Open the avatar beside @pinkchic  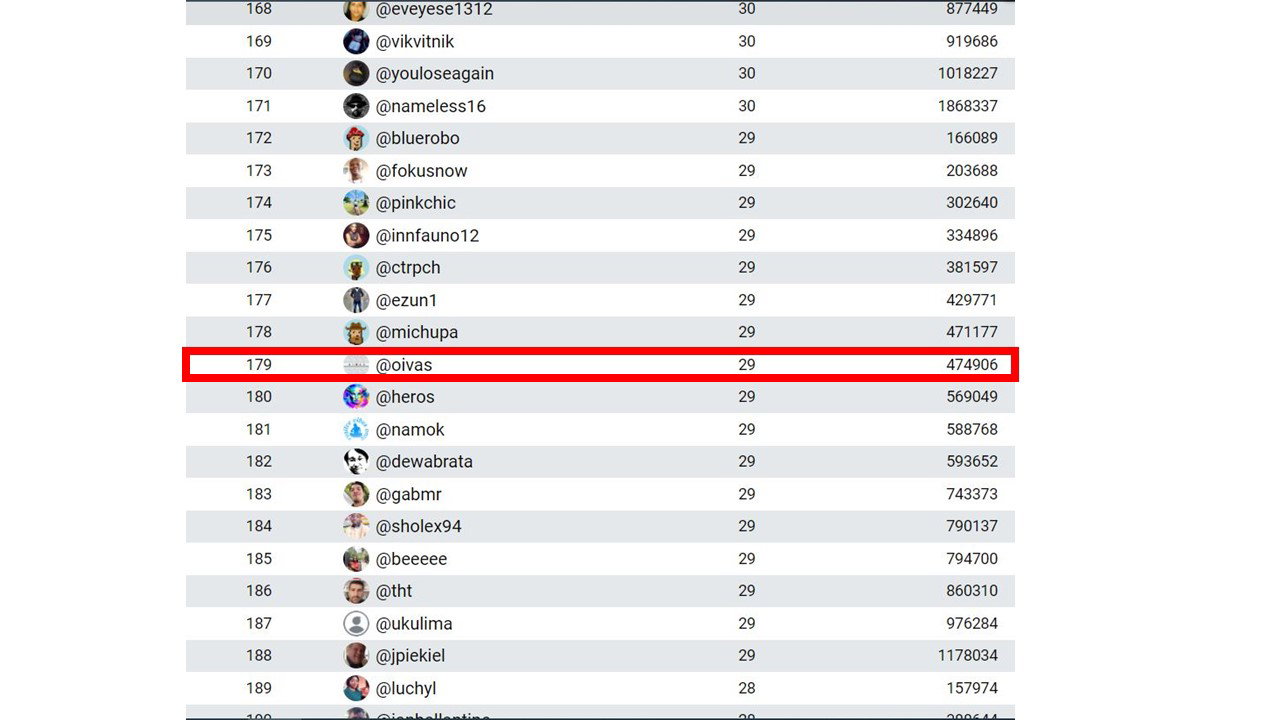point(356,203)
